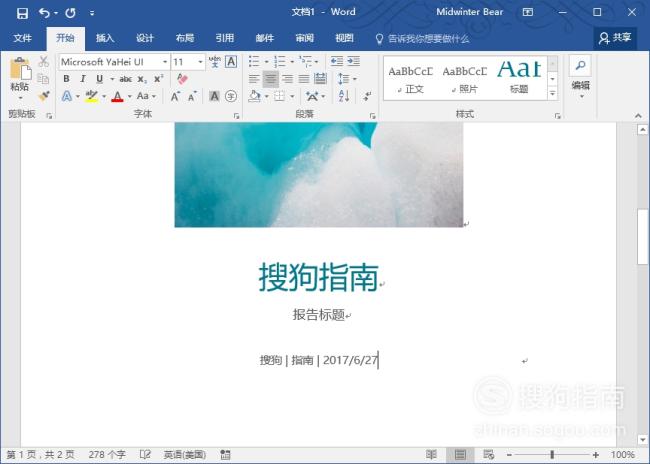Align text right
Screen dimensions: 650x464
click(287, 79)
